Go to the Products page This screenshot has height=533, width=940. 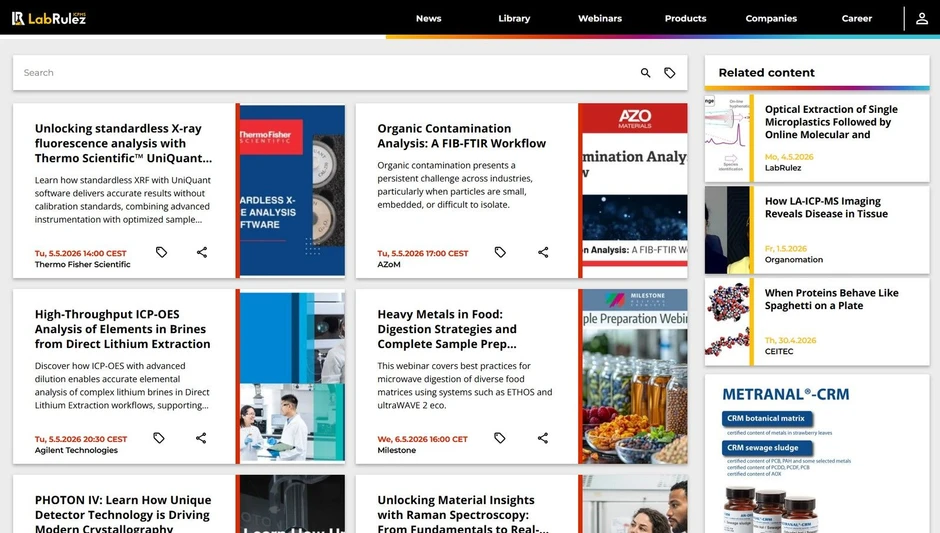click(x=685, y=19)
